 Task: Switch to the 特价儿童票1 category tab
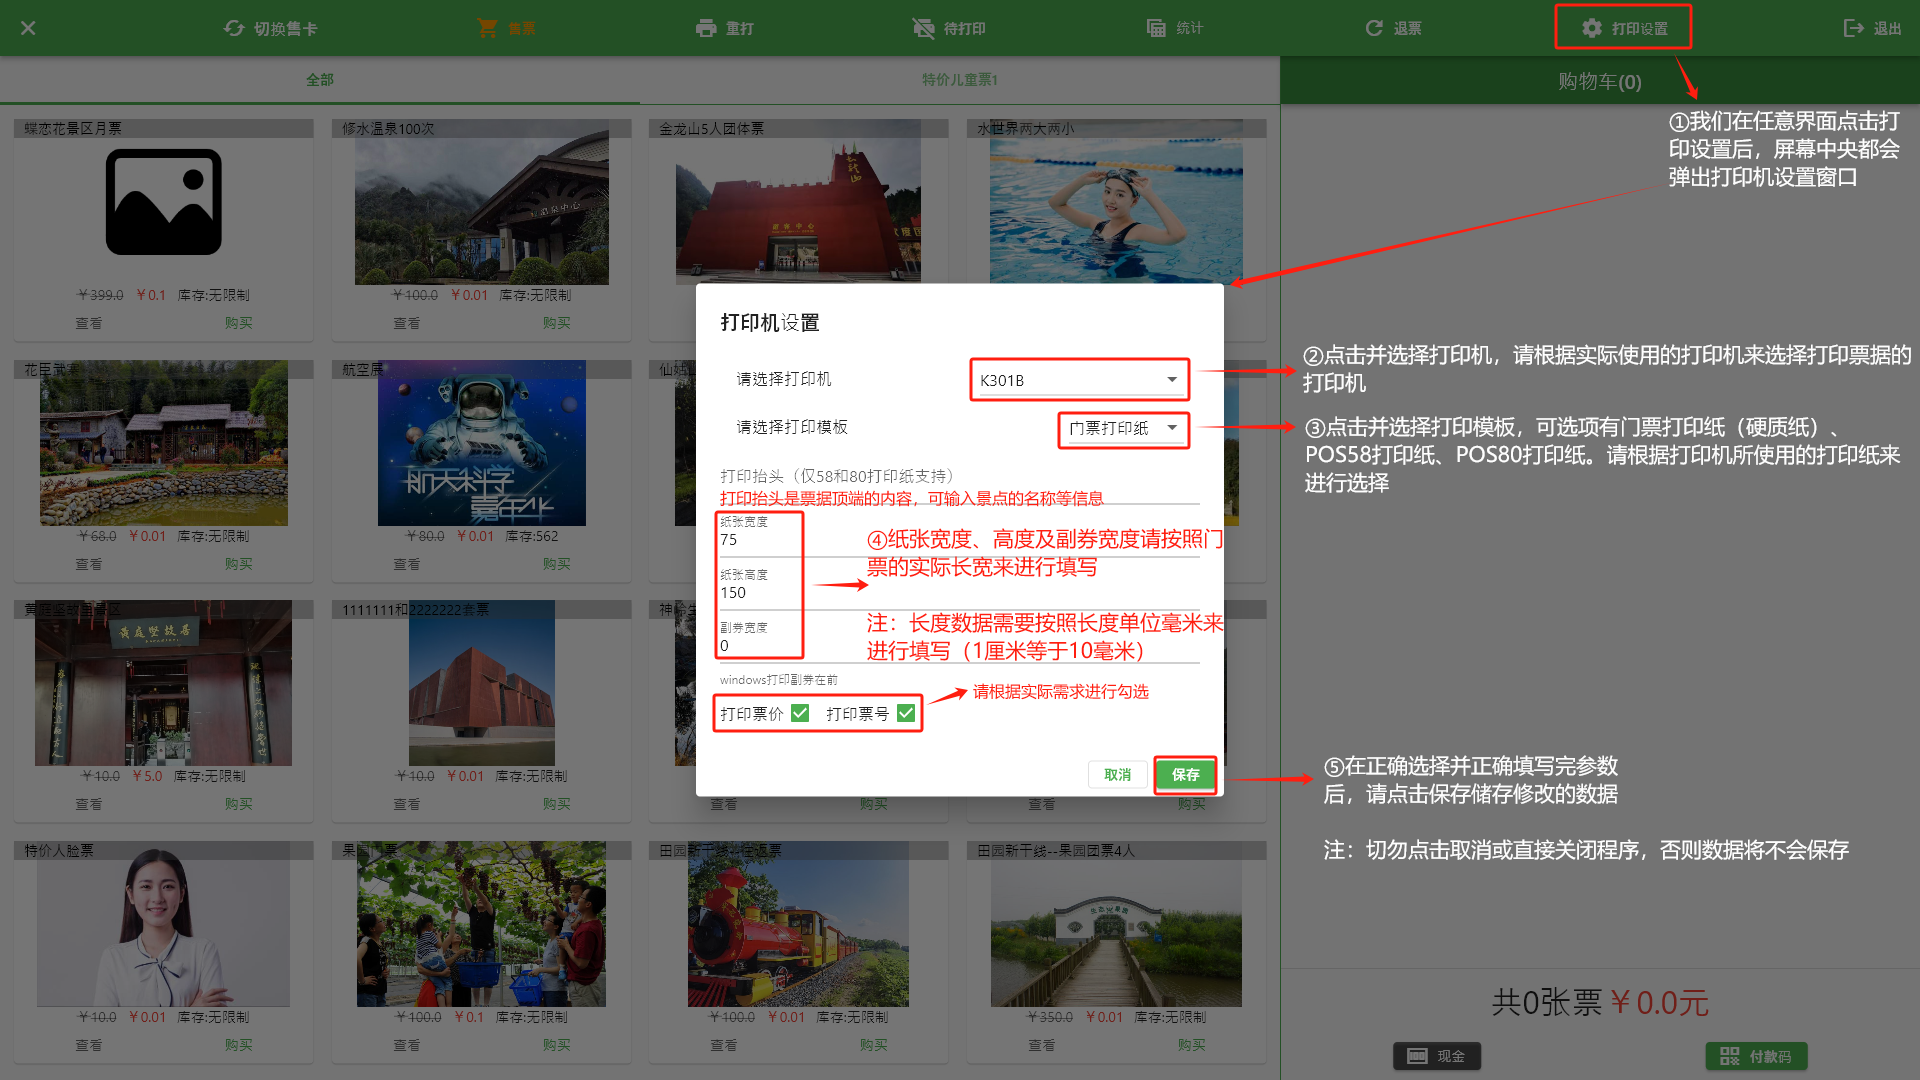point(960,80)
